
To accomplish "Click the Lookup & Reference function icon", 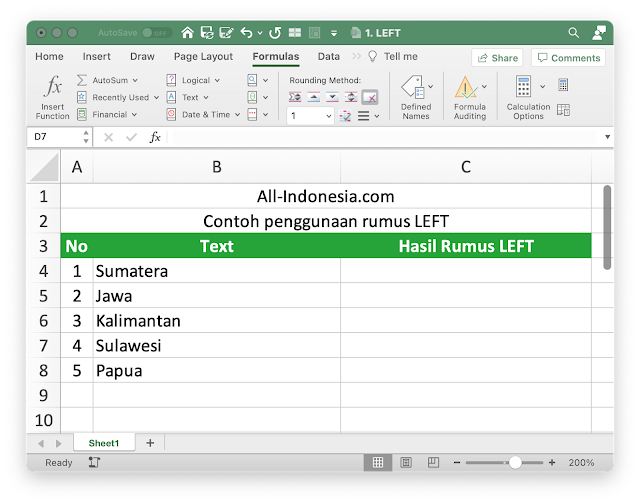I will tap(253, 80).
